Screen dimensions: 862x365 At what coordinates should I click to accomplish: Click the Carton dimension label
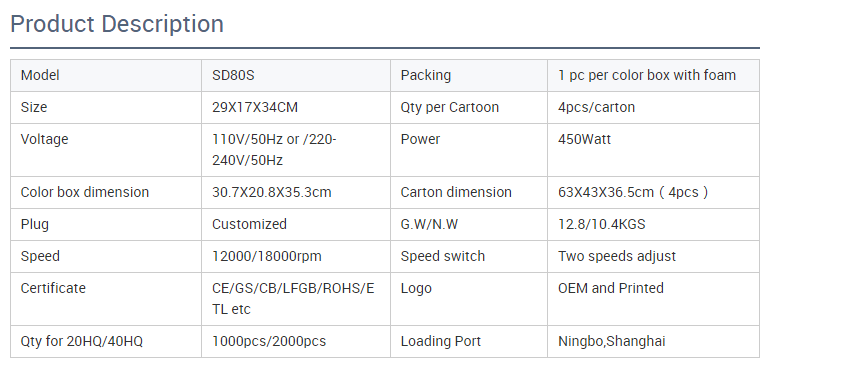[456, 192]
